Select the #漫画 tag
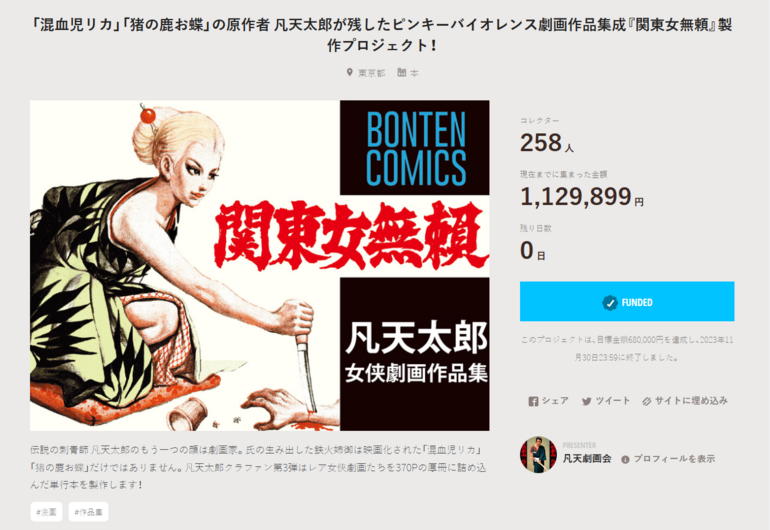Screen dimensions: 770x530 pos(46,512)
